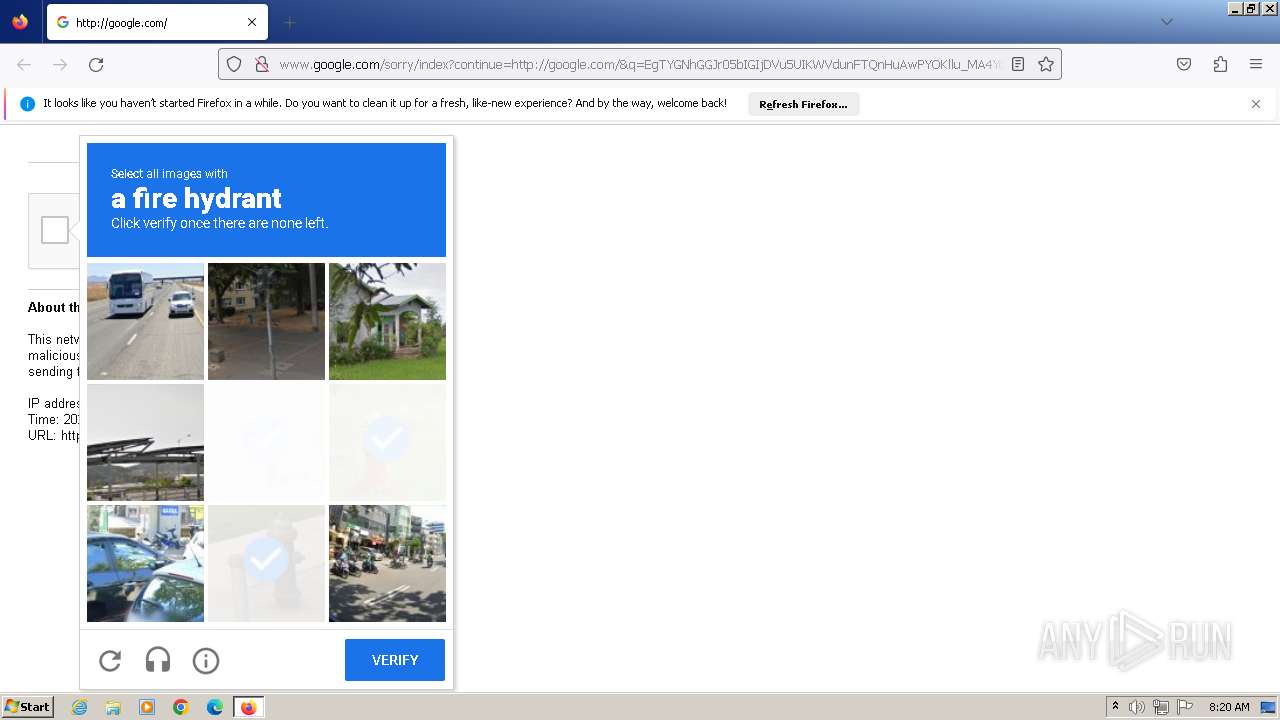Select Firefox window in taskbar
This screenshot has height=720, width=1280.
248,707
